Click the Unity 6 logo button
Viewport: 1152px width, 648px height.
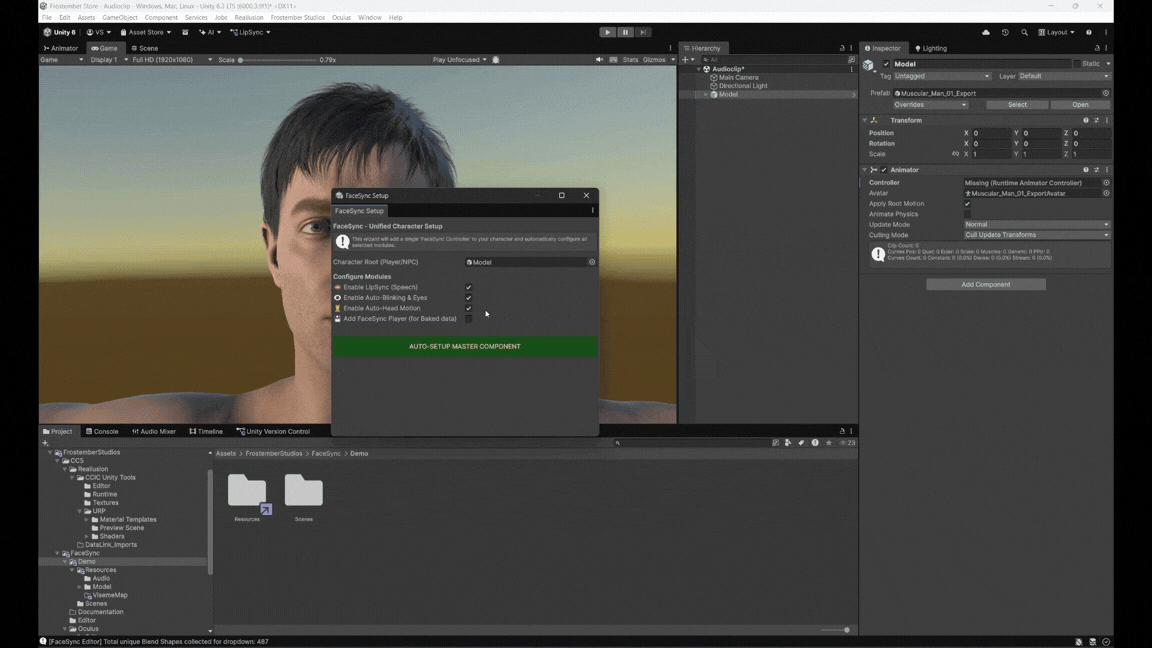point(60,32)
